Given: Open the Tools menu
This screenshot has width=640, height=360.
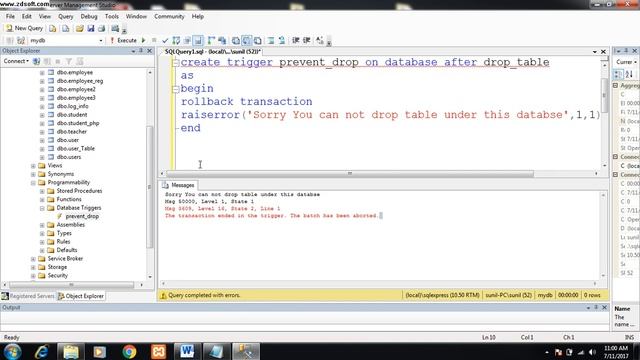Looking at the screenshot, I should tap(111, 16).
